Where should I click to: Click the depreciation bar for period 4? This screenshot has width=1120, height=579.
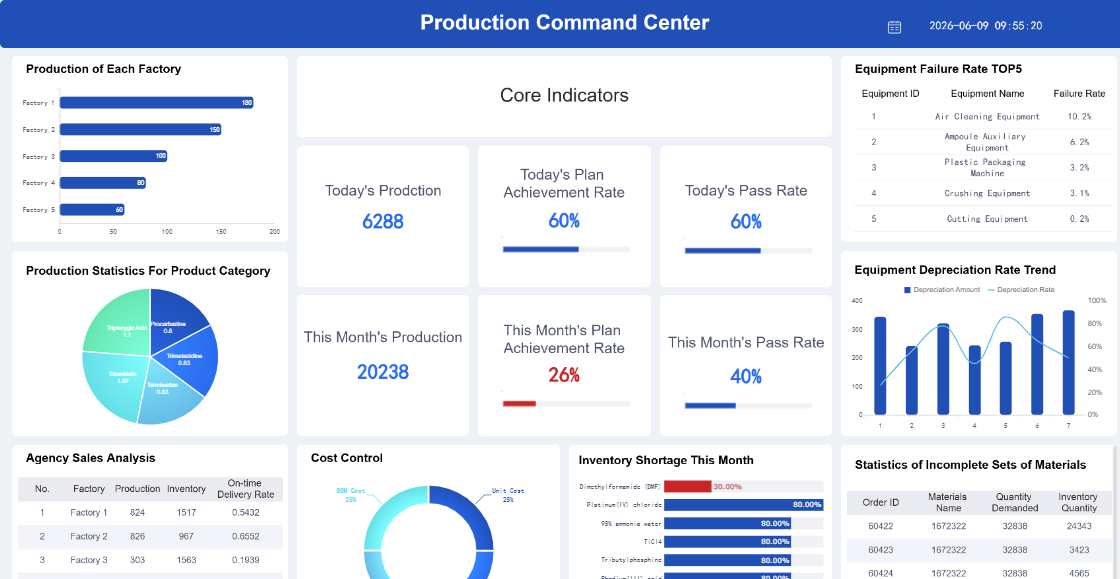[974, 380]
